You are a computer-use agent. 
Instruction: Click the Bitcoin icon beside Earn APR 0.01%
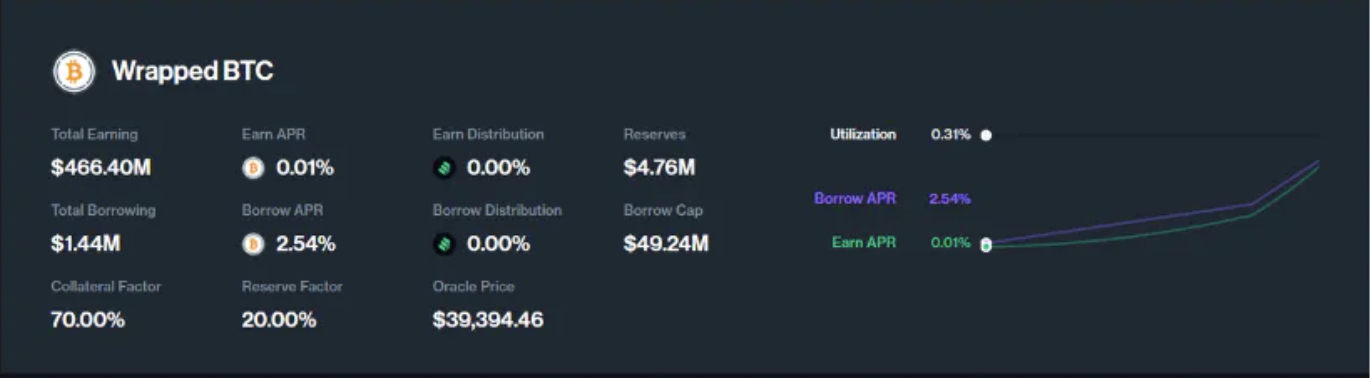(253, 168)
